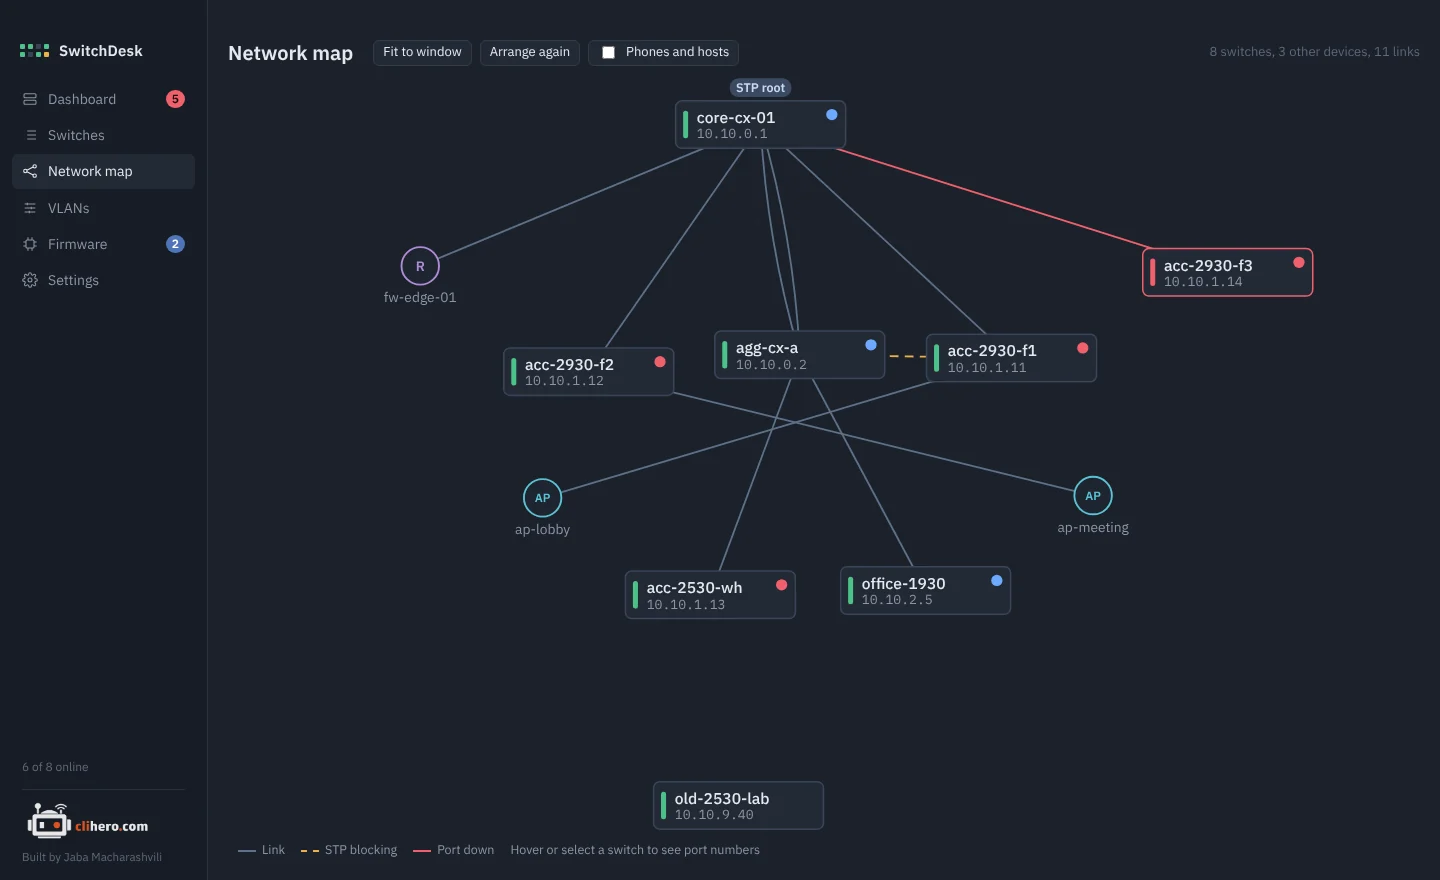Click the Firmware badge showing 2
Screen dimensions: 1440x880
tap(175, 244)
